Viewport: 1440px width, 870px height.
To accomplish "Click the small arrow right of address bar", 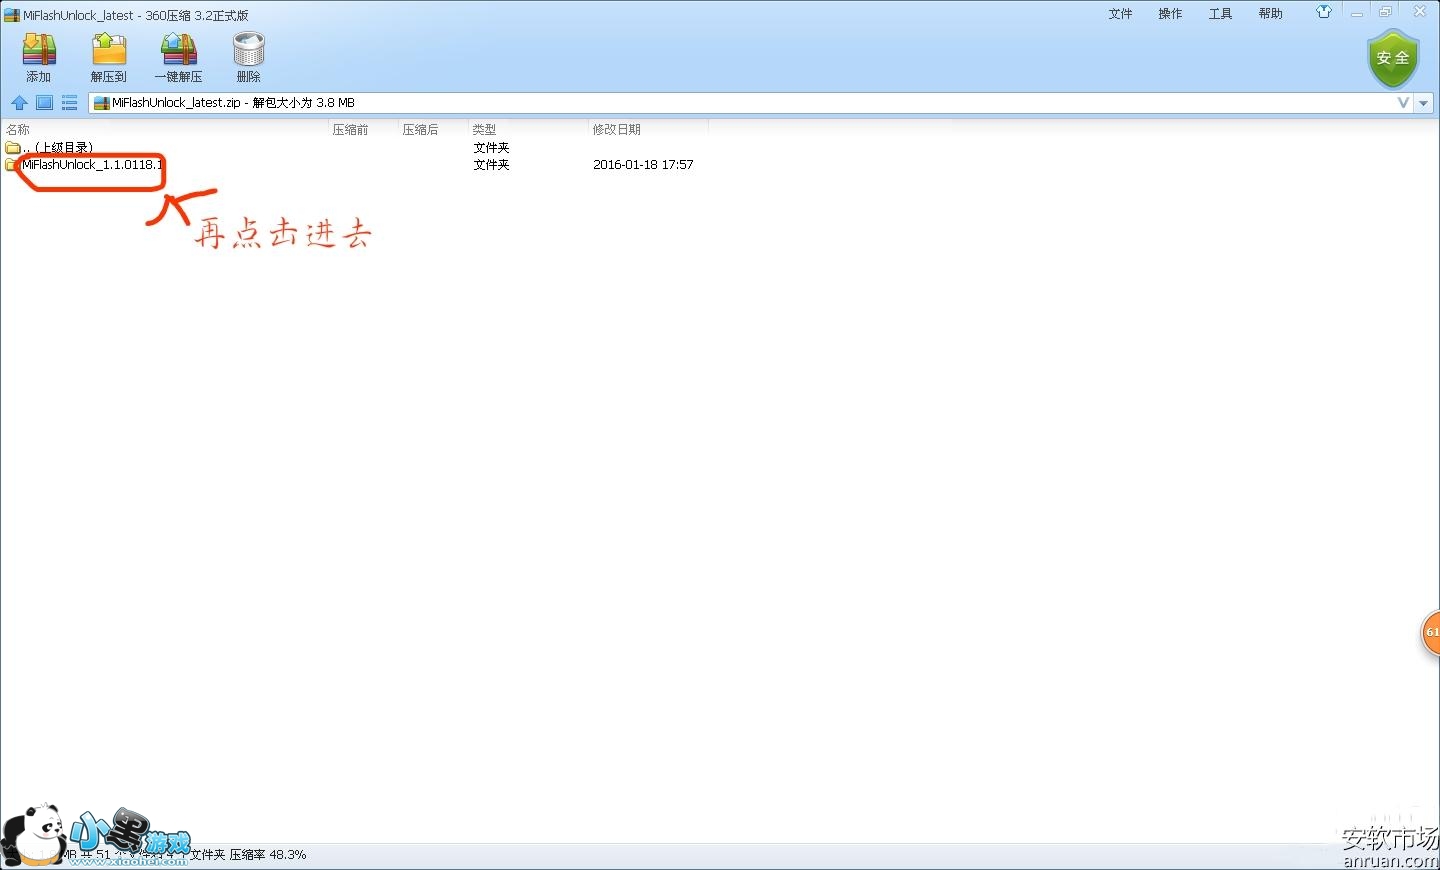I will tap(1424, 103).
